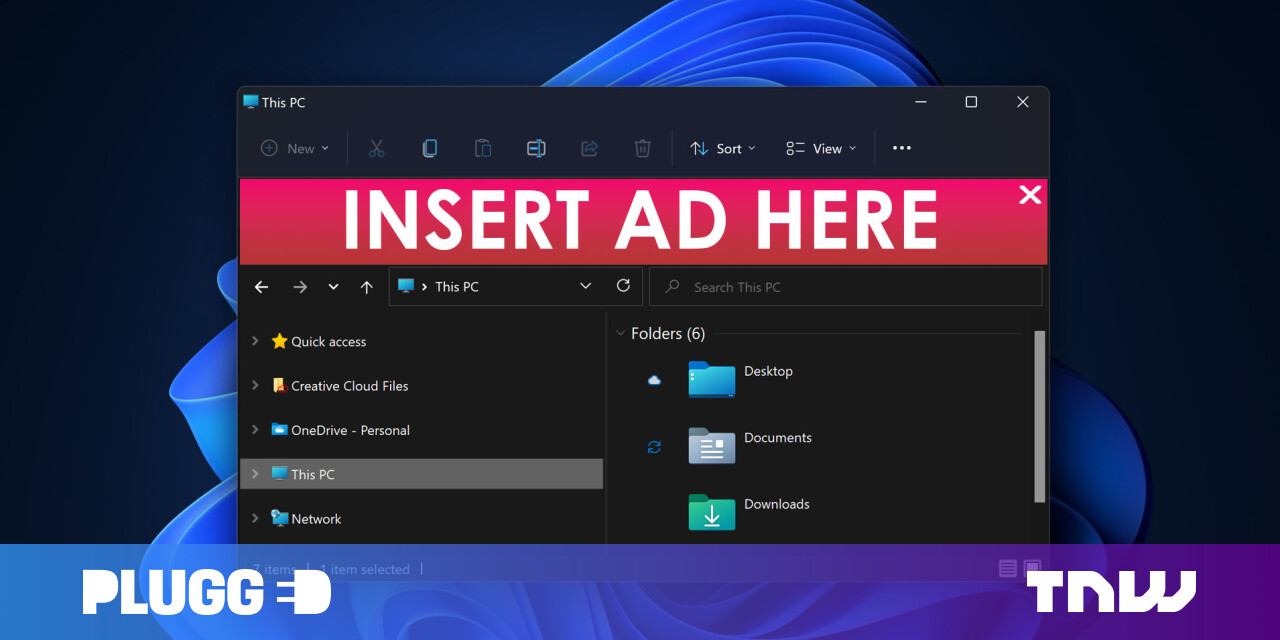This screenshot has width=1280, height=640.
Task: Open the See more toolbar menu
Action: click(901, 148)
